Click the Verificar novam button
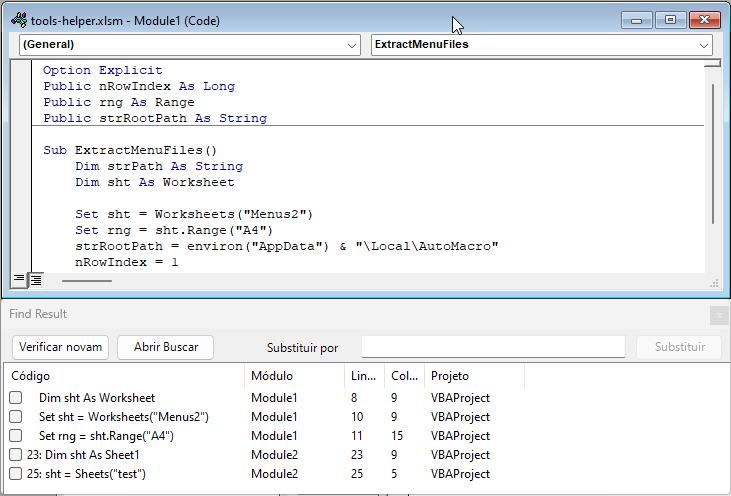 61,347
